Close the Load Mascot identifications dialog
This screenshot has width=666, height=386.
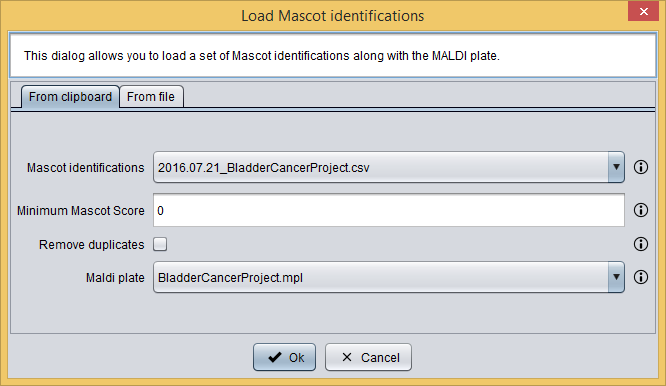pyautogui.click(x=643, y=11)
